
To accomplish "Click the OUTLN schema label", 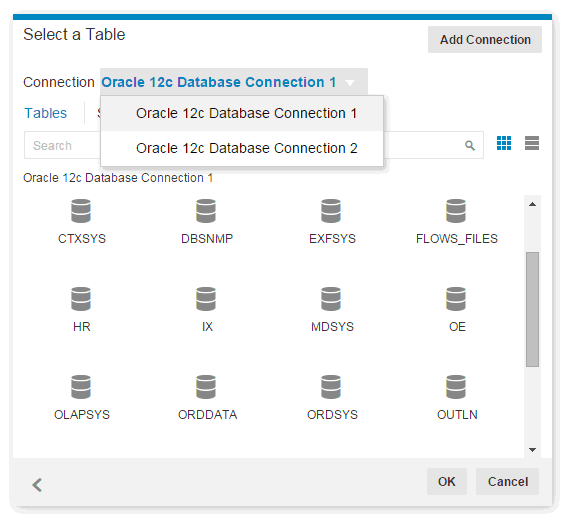I will (x=457, y=414).
